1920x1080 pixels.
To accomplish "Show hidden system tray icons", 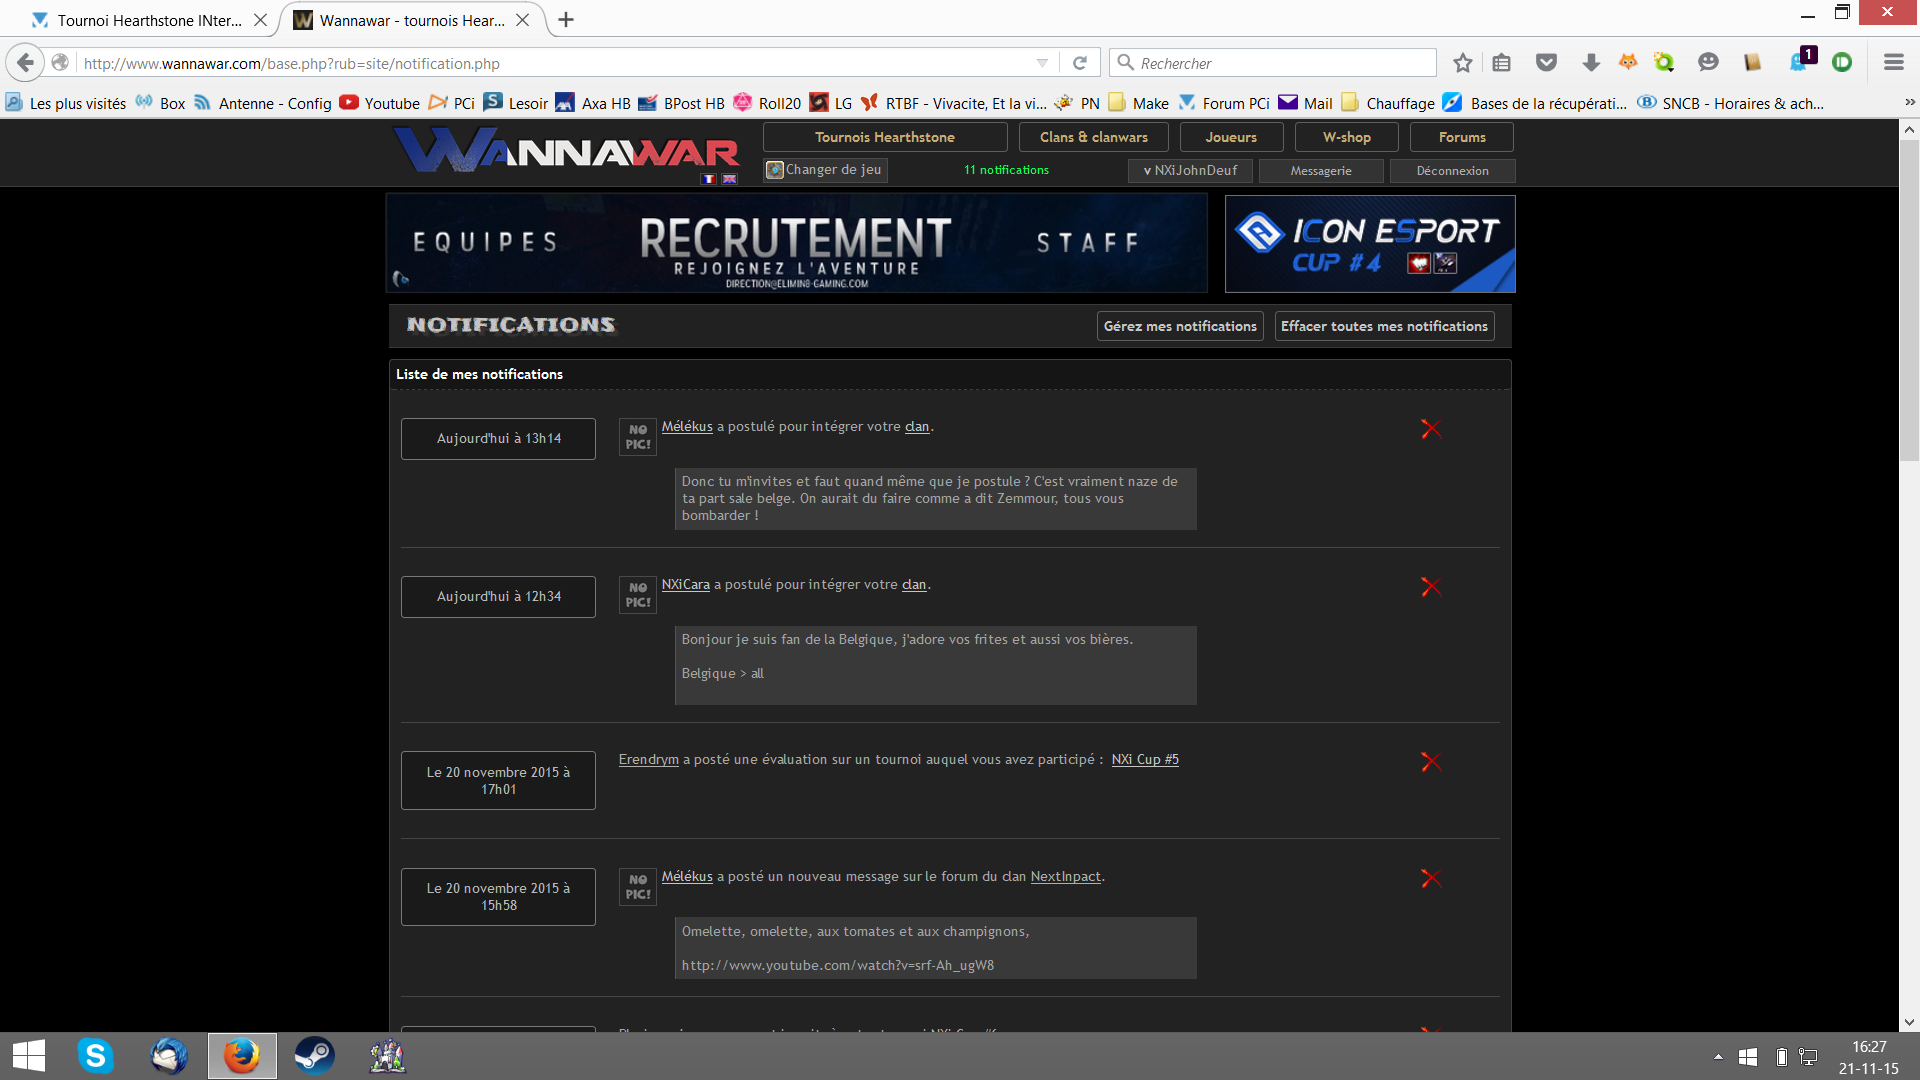I will (1718, 1057).
